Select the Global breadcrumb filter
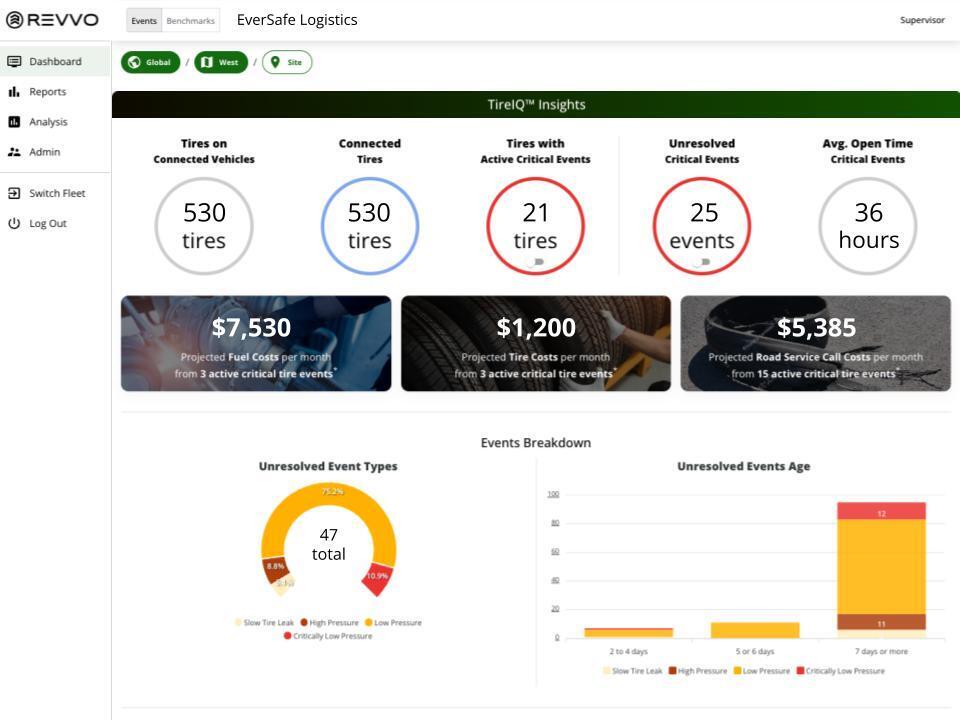960x720 pixels. tap(150, 62)
